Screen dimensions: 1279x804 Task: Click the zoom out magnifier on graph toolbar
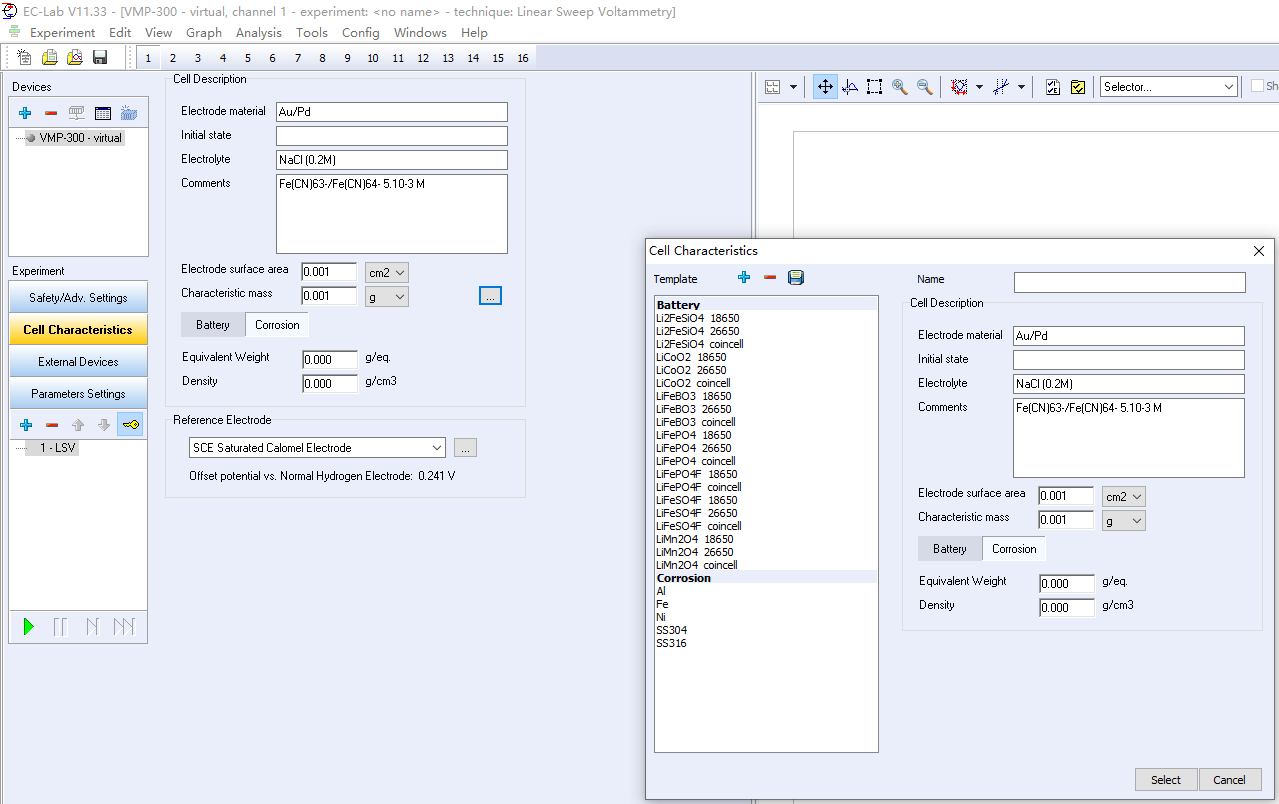point(925,87)
